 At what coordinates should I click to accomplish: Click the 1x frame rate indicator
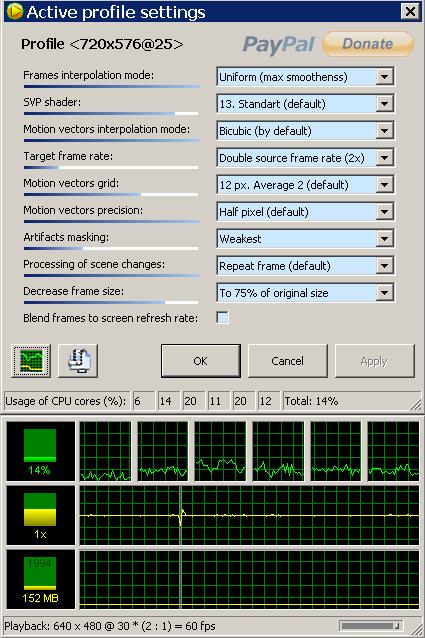point(40,515)
